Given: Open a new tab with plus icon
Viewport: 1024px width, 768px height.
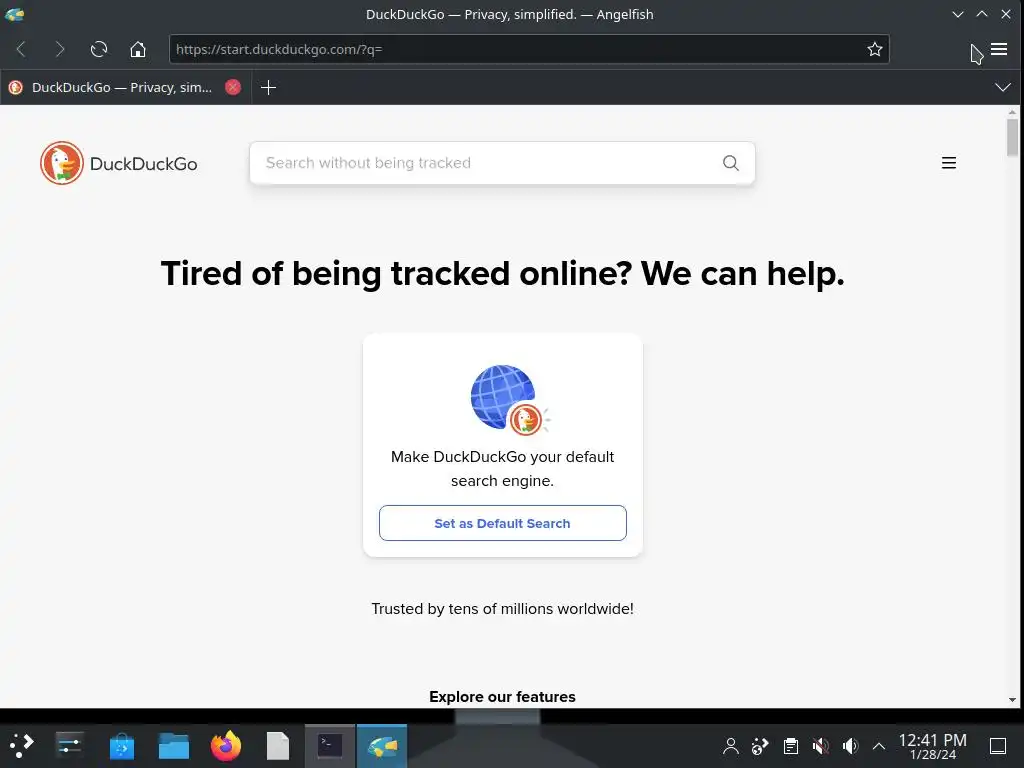Looking at the screenshot, I should click(268, 88).
